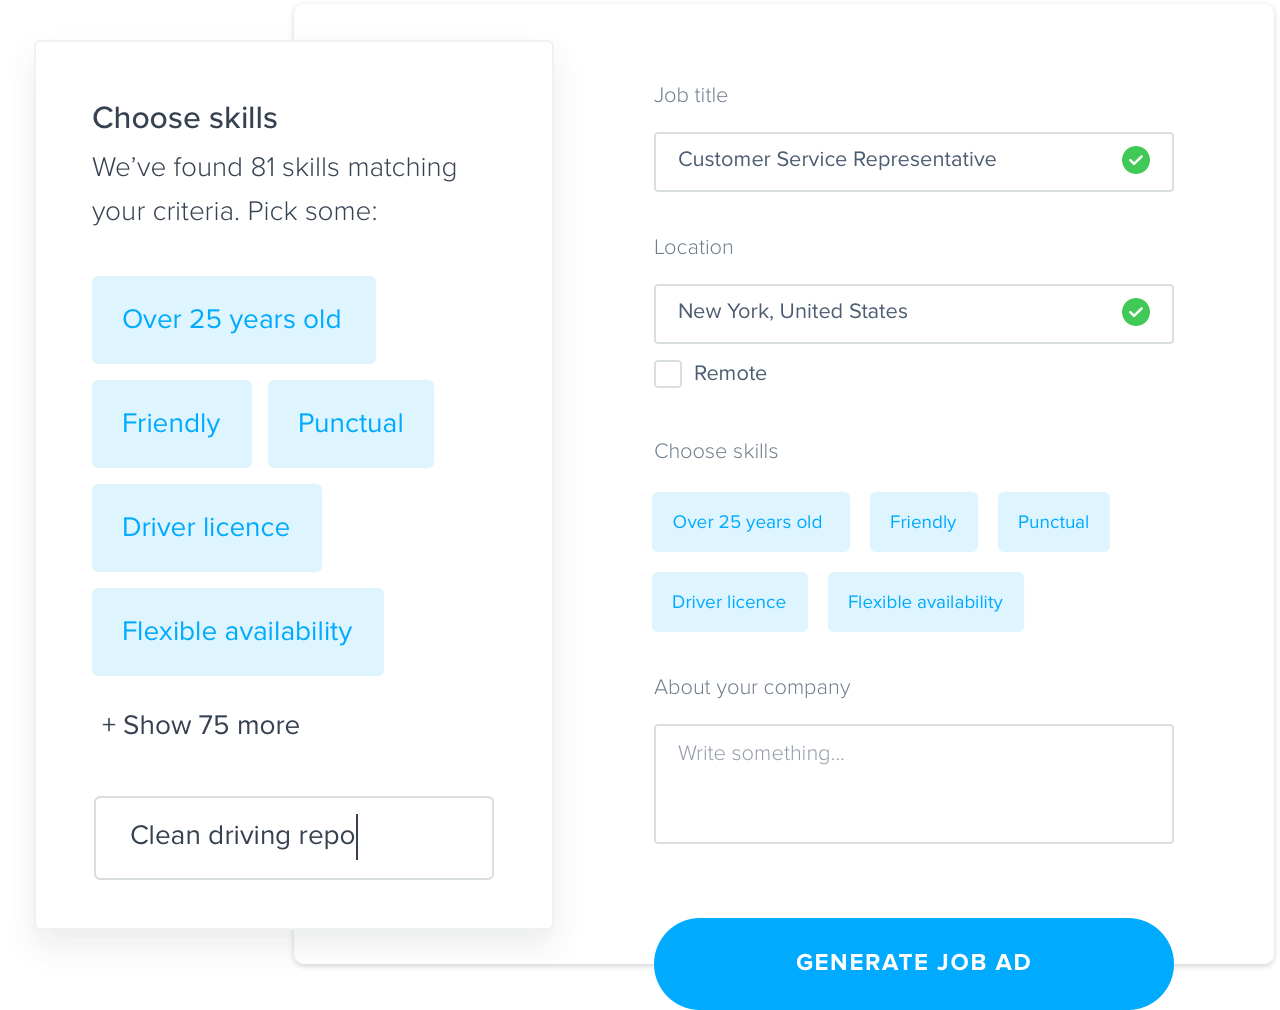Select the 'Driver licence' skill tag
The image size is (1280, 1010).
[x=206, y=527]
